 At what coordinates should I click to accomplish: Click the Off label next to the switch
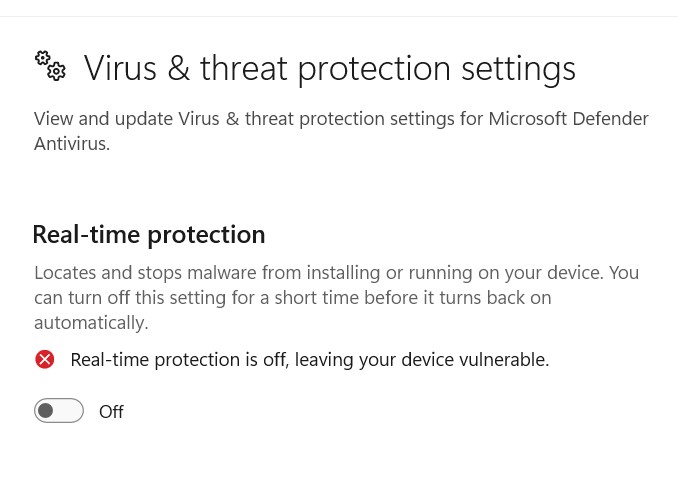click(111, 412)
